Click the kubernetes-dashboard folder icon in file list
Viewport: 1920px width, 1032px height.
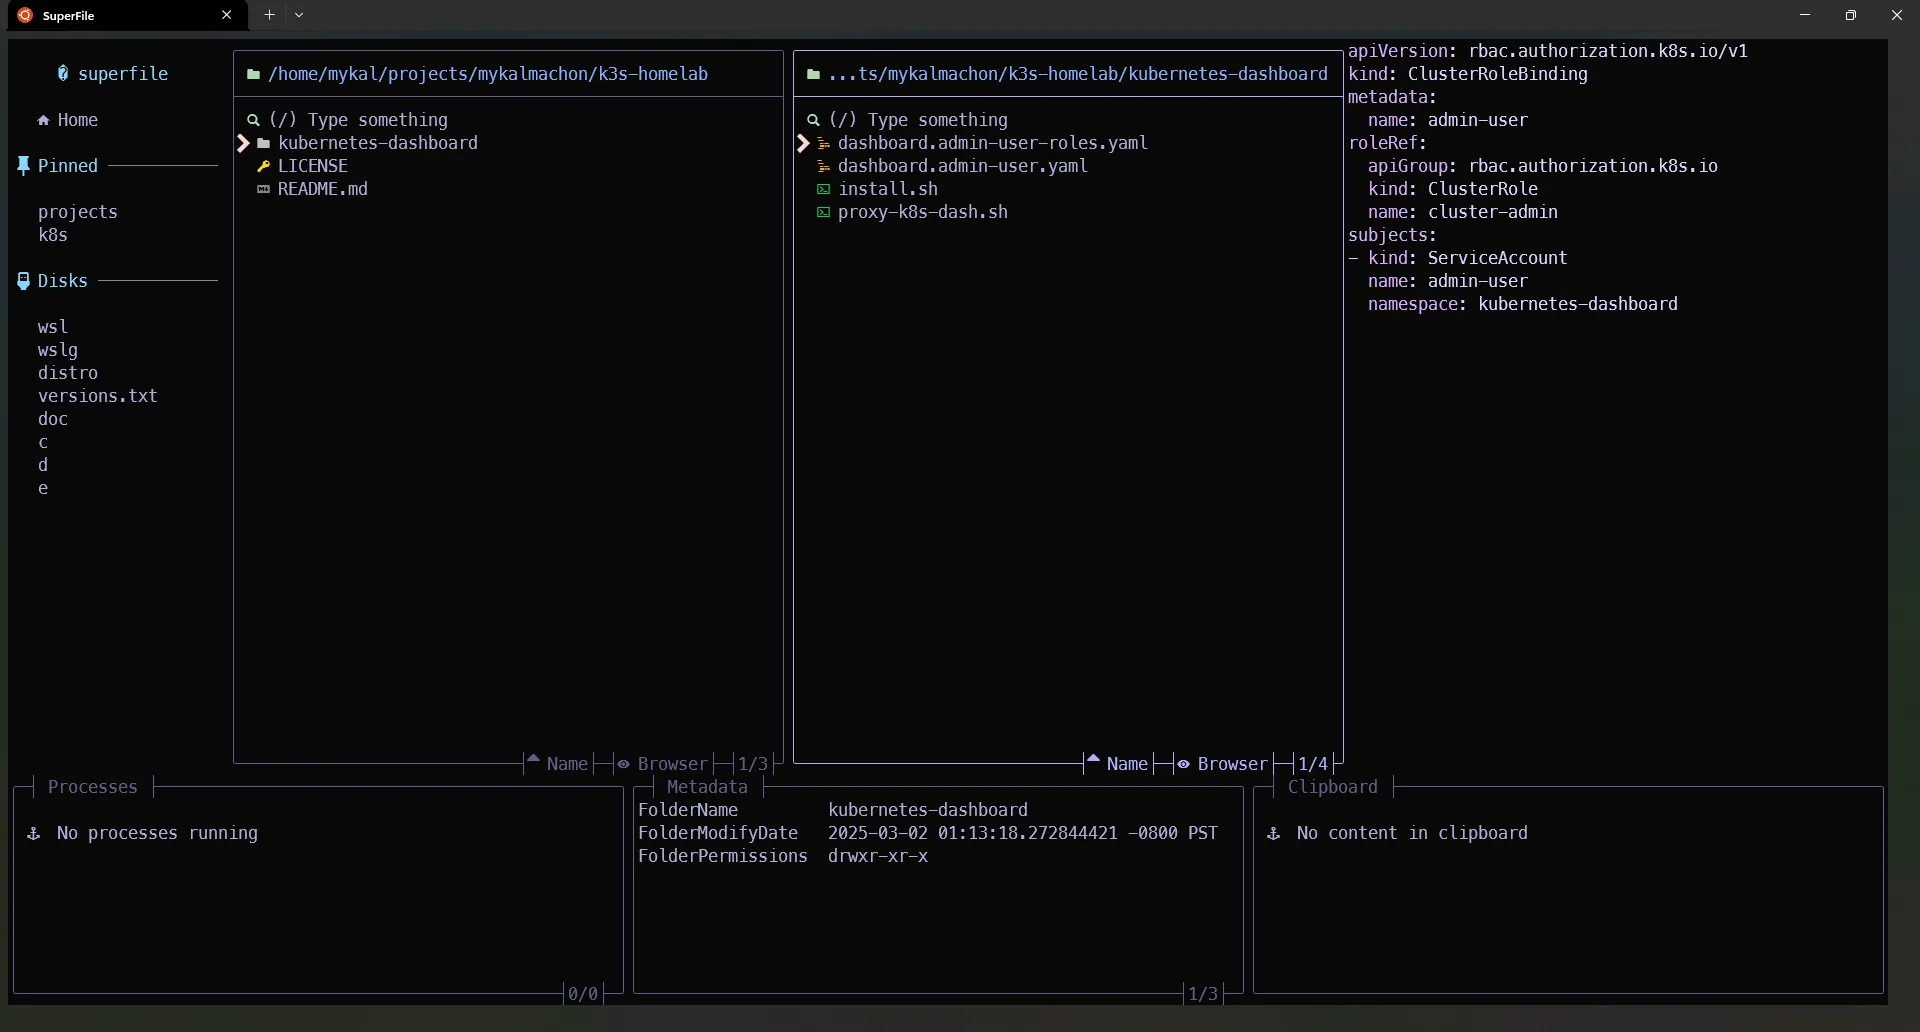coord(264,143)
